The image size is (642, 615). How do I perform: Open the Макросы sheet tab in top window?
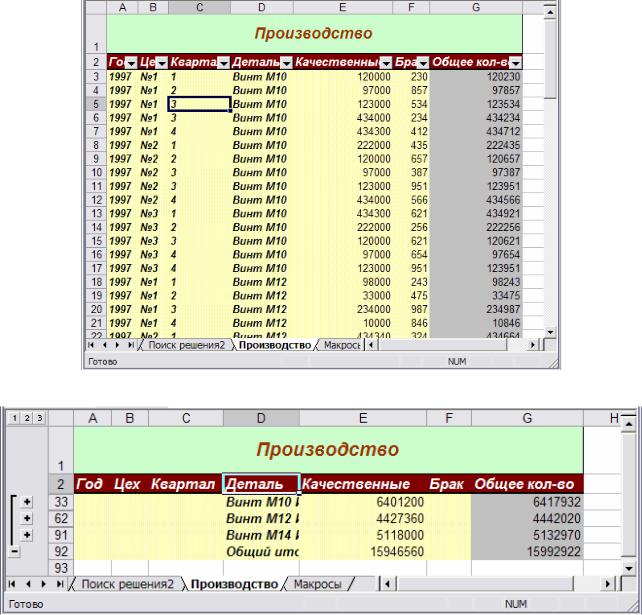tap(341, 345)
